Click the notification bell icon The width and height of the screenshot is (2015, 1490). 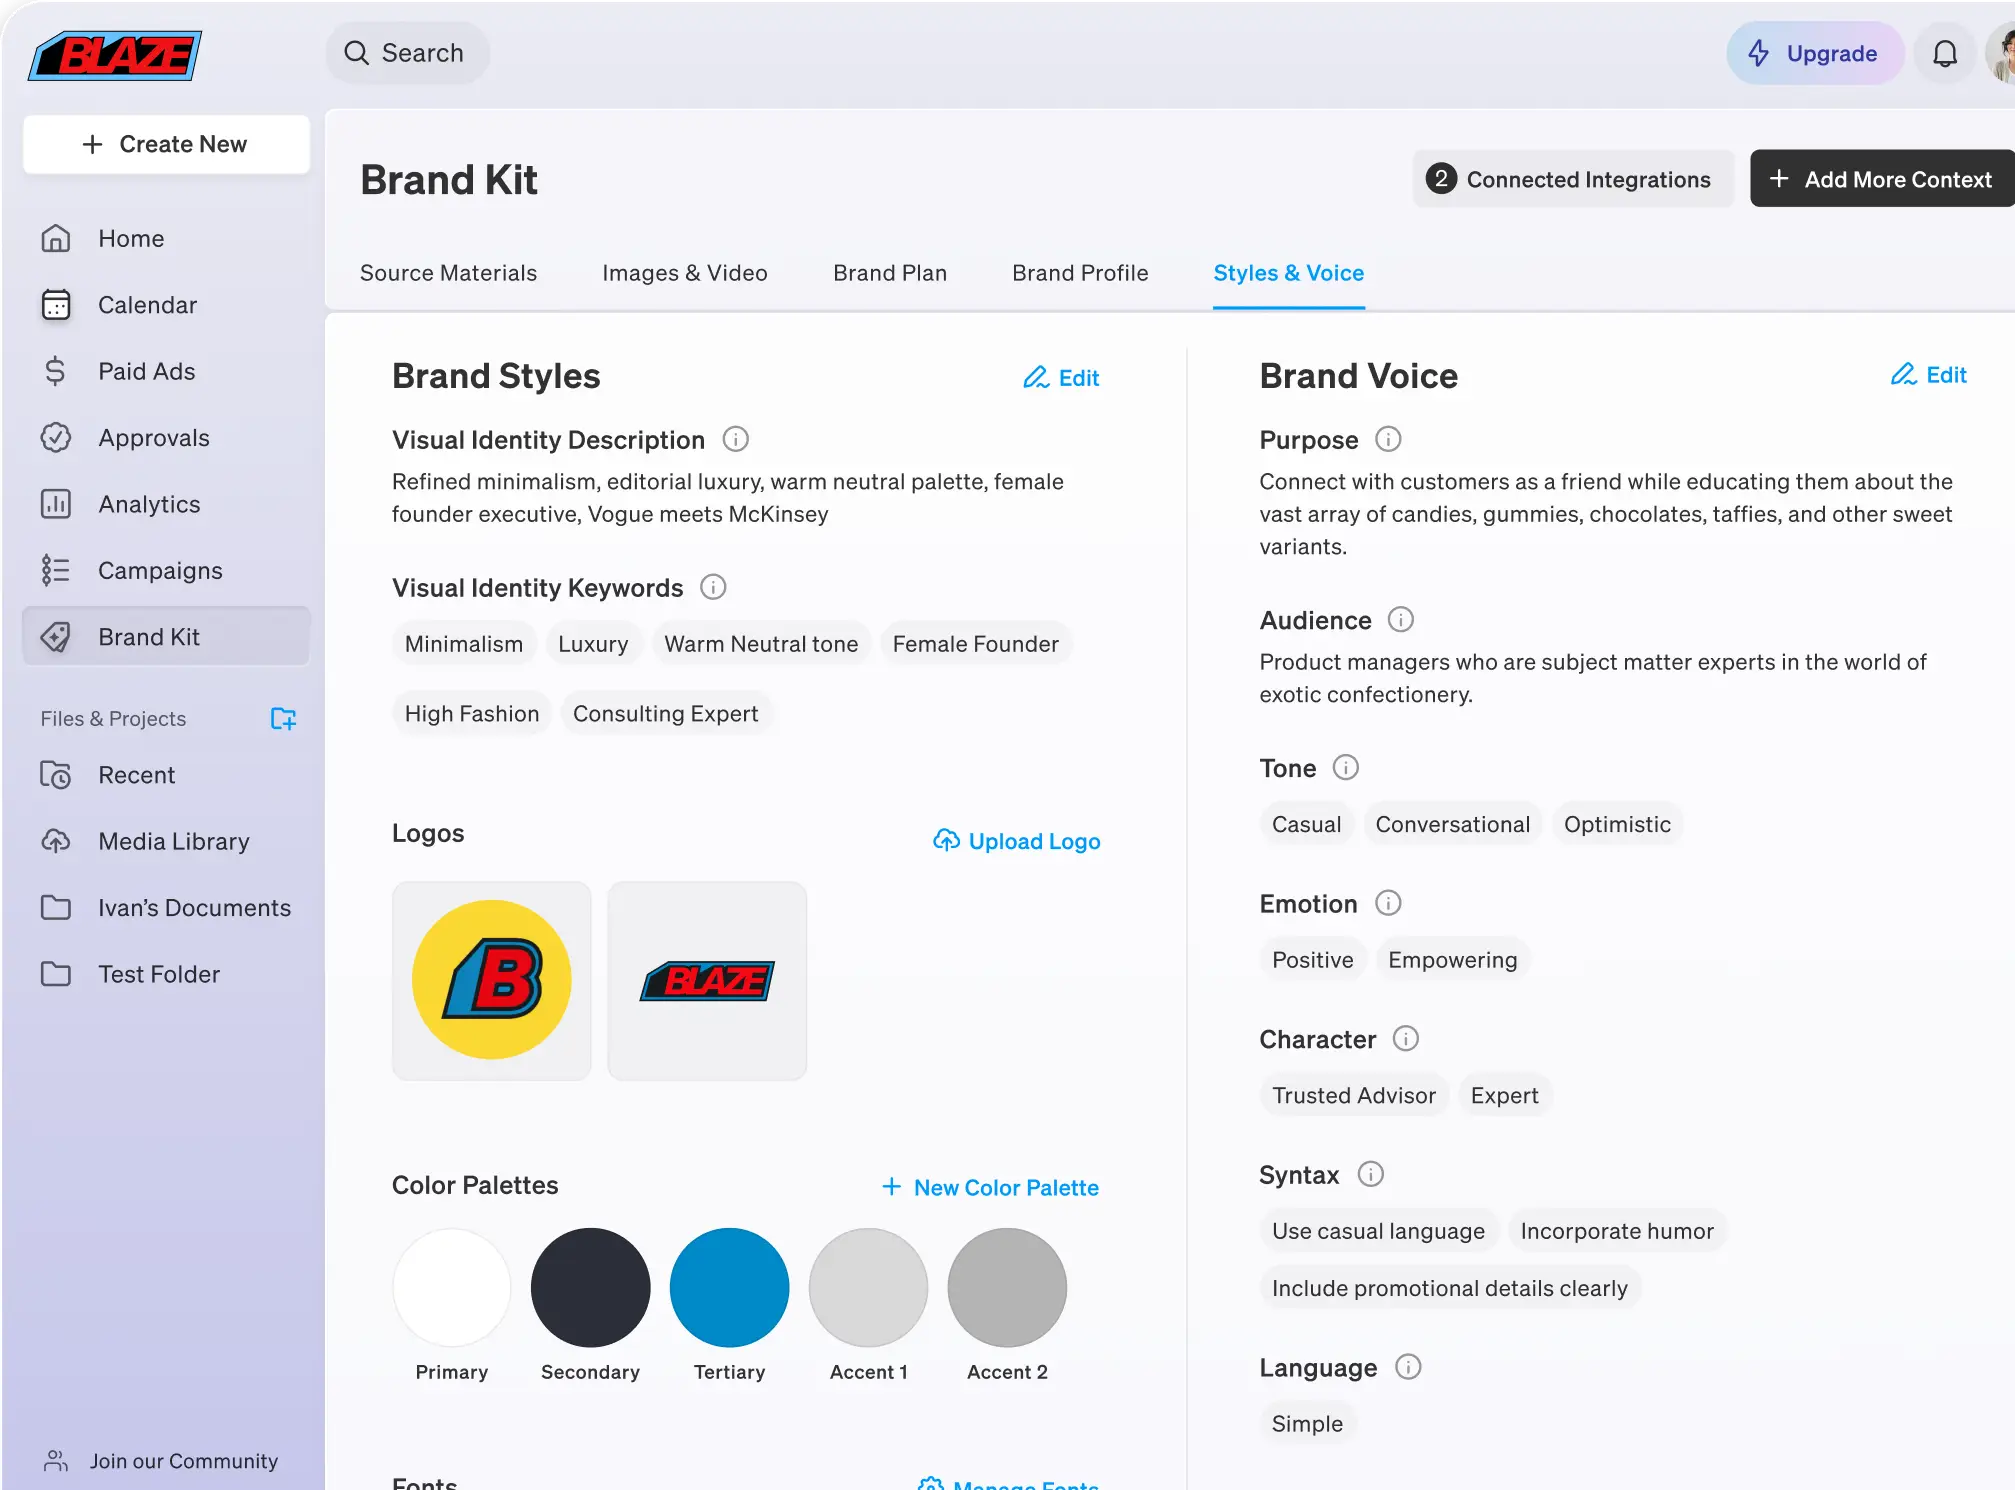[x=1944, y=53]
